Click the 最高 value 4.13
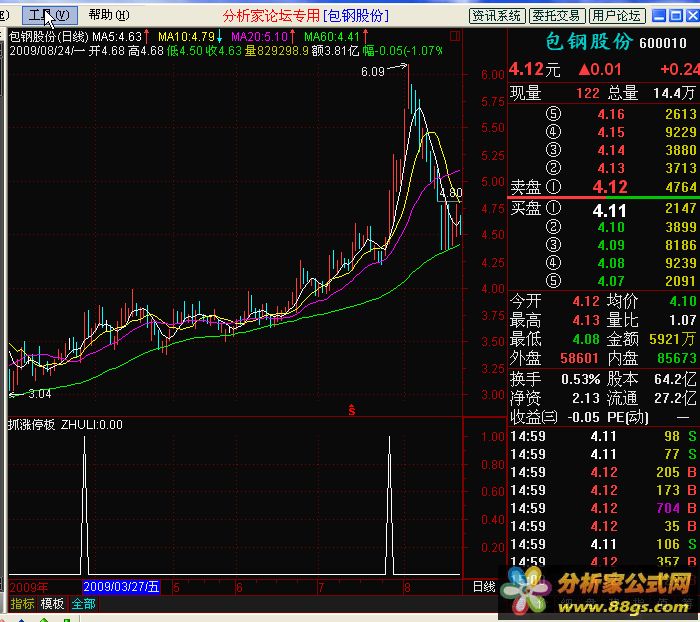700x622 pixels. coord(586,320)
